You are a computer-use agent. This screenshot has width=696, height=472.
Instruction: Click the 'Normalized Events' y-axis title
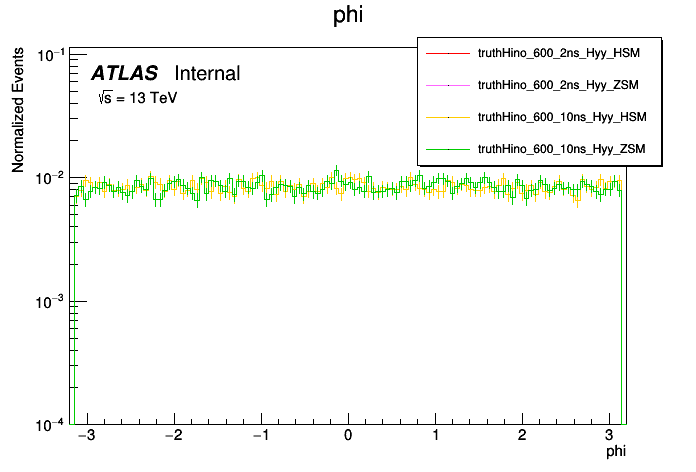click(x=18, y=111)
